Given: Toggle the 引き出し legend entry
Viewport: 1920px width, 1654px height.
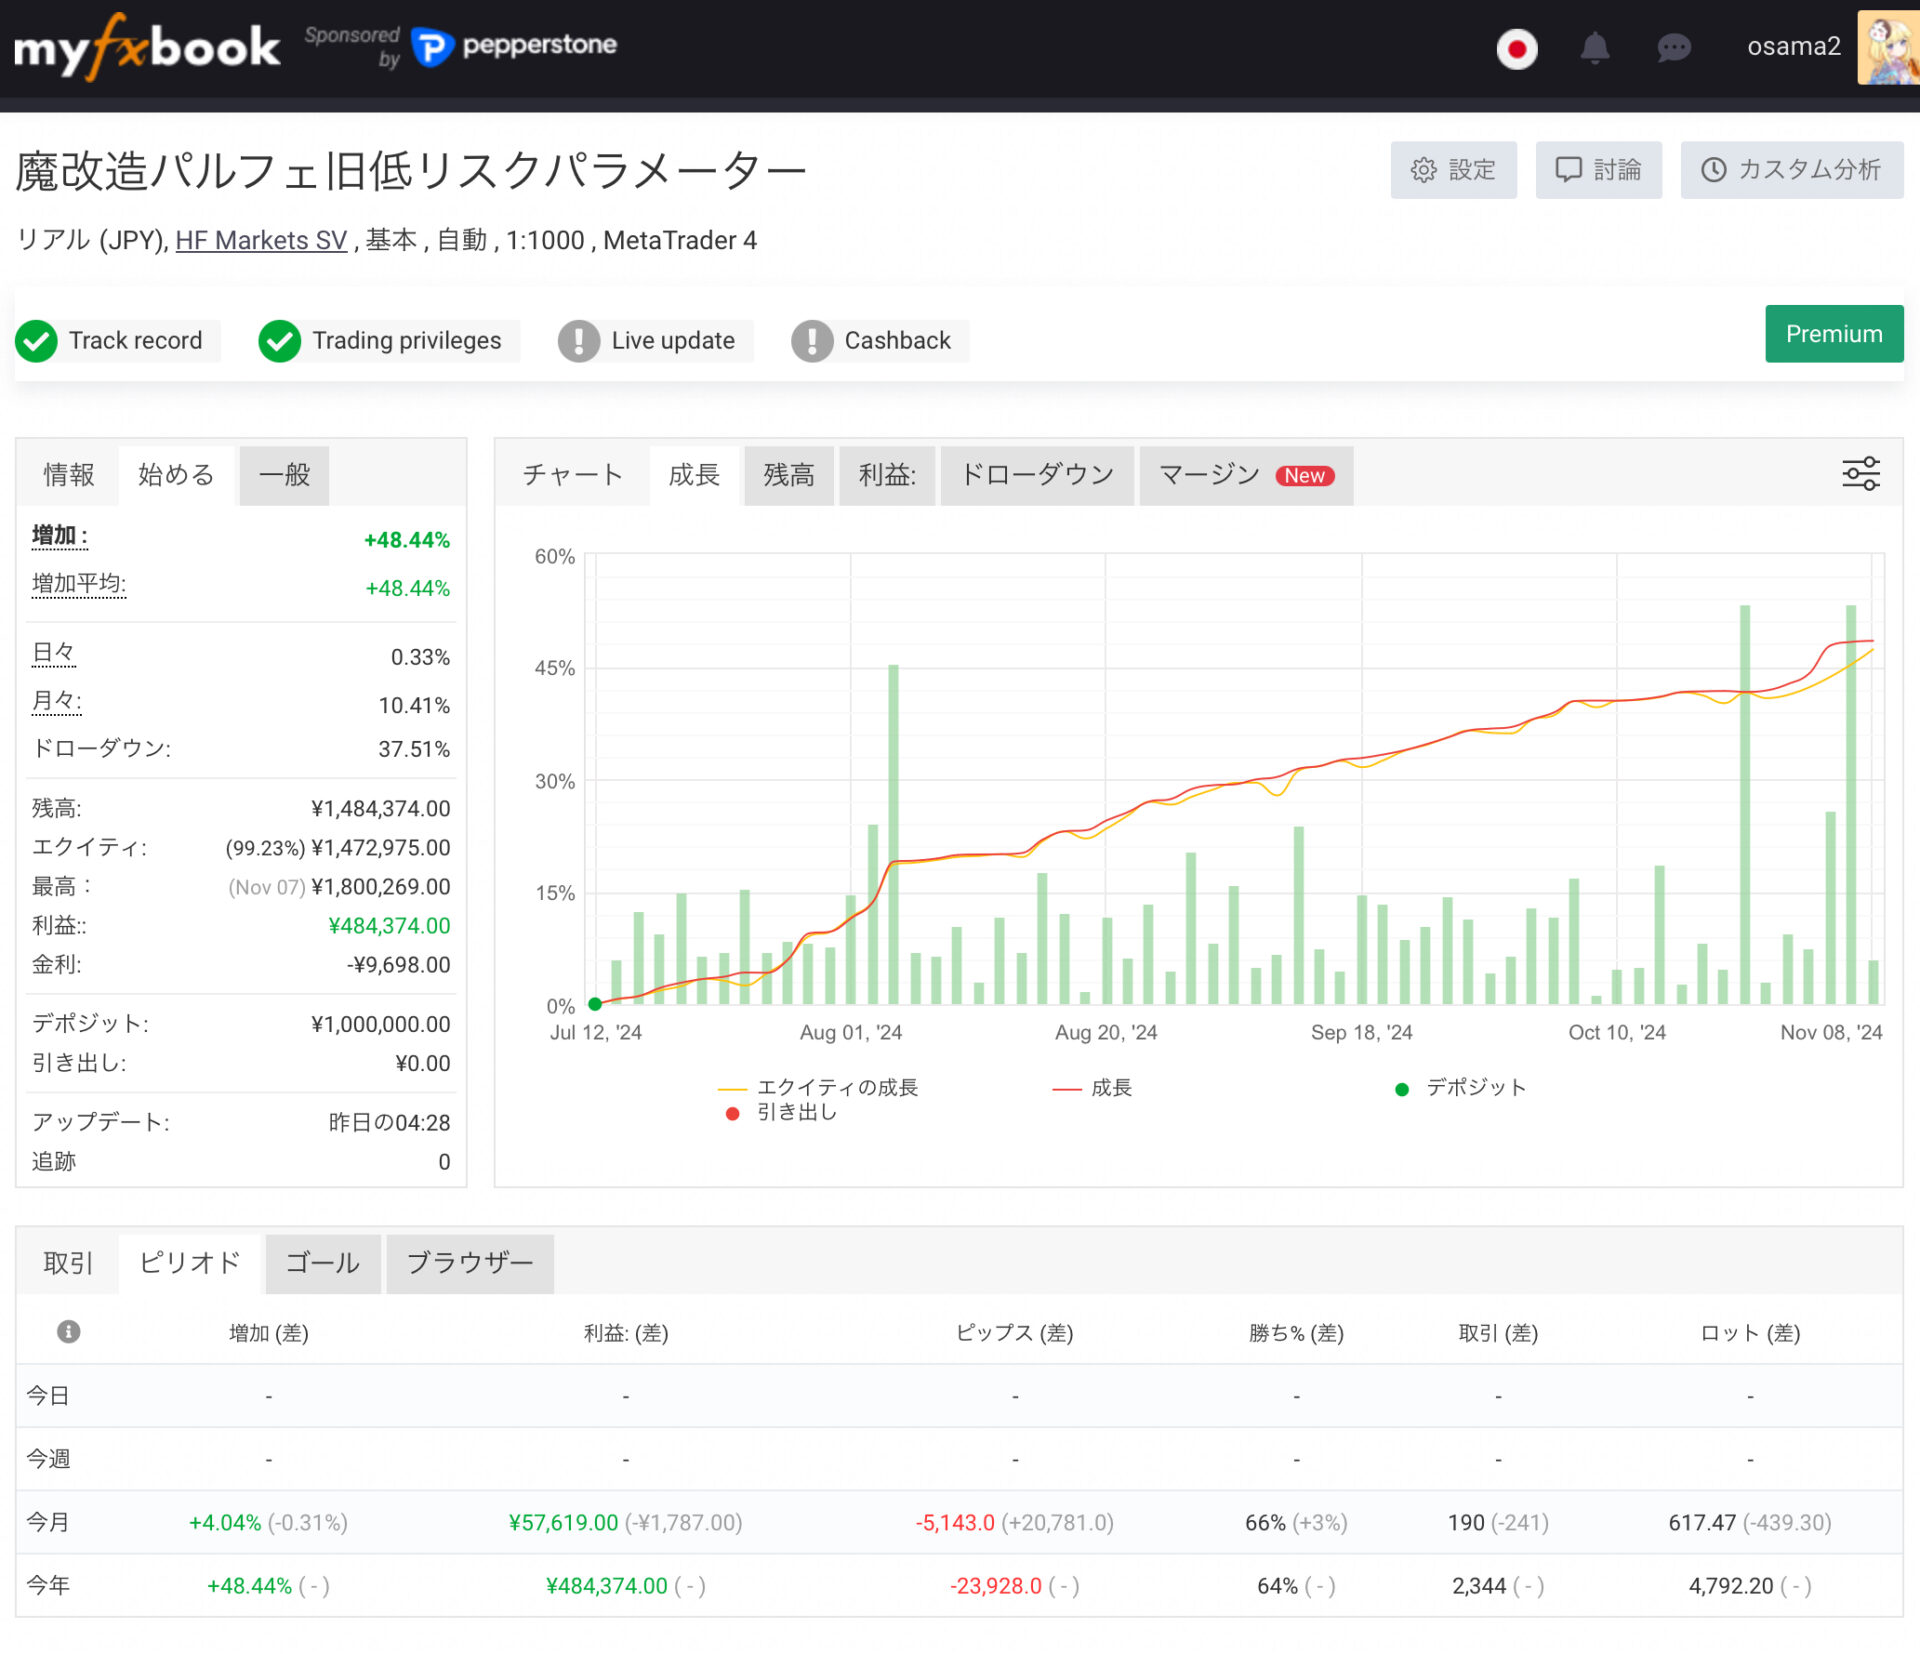Looking at the screenshot, I should (x=782, y=1112).
